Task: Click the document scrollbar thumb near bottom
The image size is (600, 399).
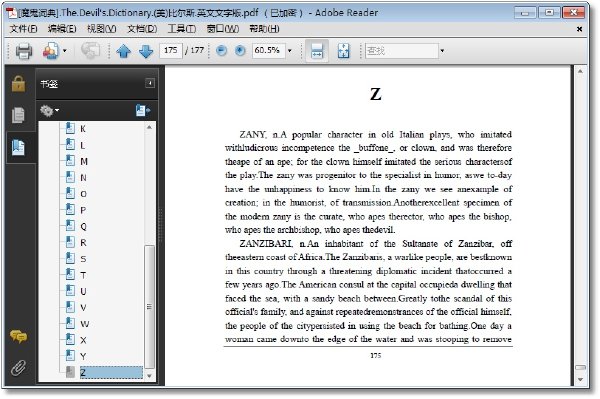Action: coord(580,368)
